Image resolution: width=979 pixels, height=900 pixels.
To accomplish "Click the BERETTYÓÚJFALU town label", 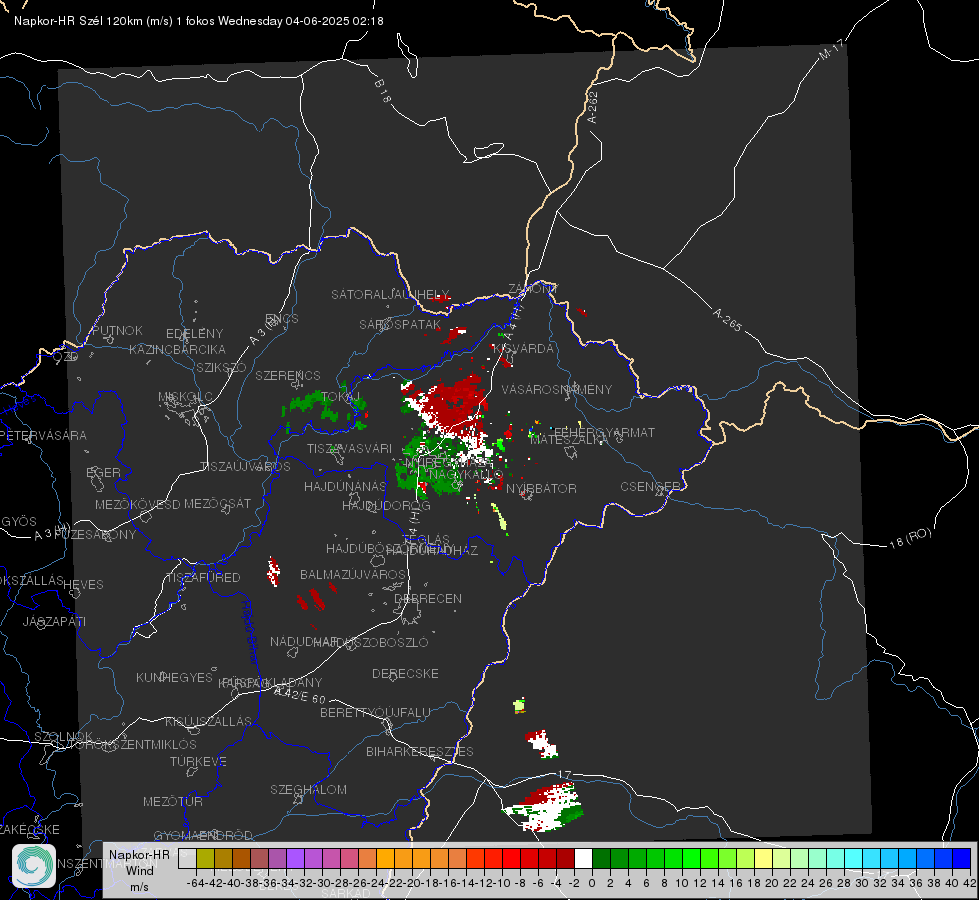I will click(x=375, y=712).
